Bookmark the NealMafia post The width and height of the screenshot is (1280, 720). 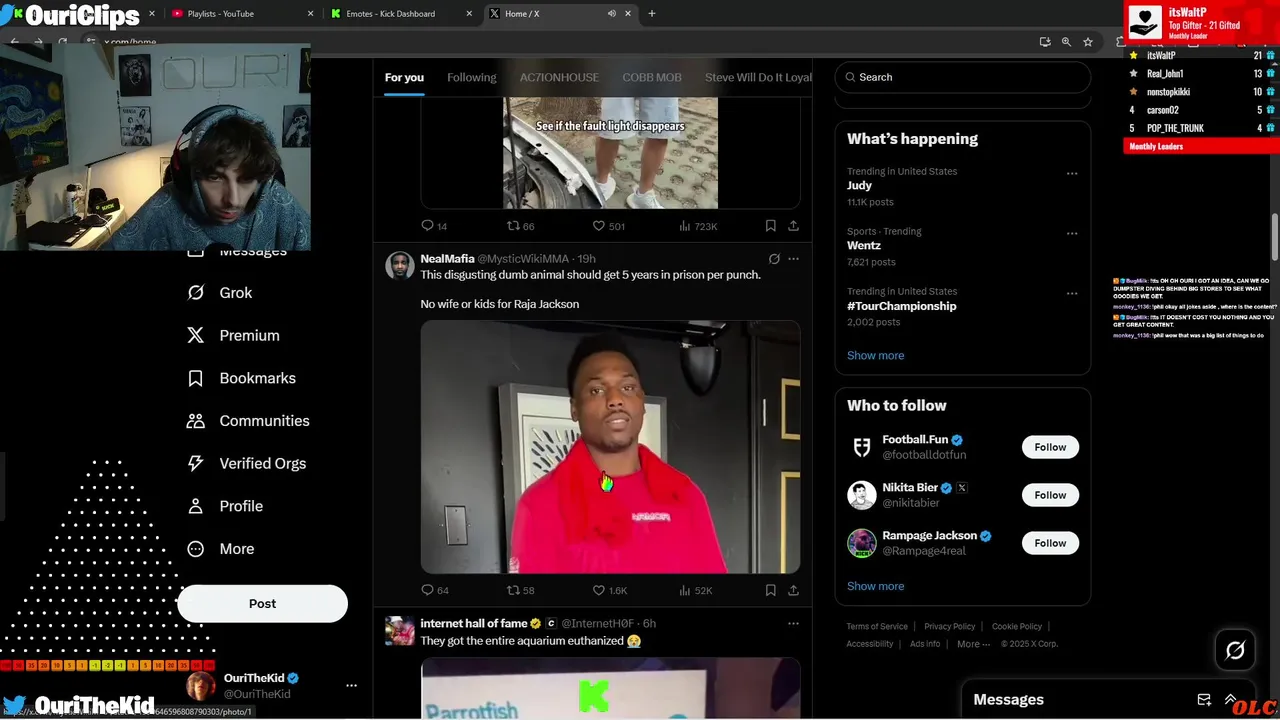coord(770,591)
